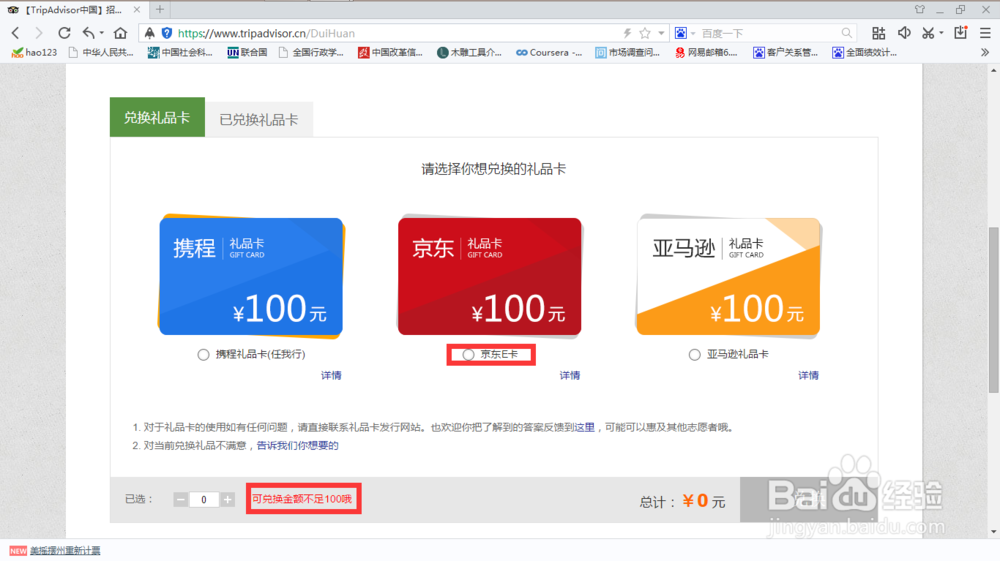Decrease quantity with the minus button
The width and height of the screenshot is (1000, 561).
click(180, 500)
